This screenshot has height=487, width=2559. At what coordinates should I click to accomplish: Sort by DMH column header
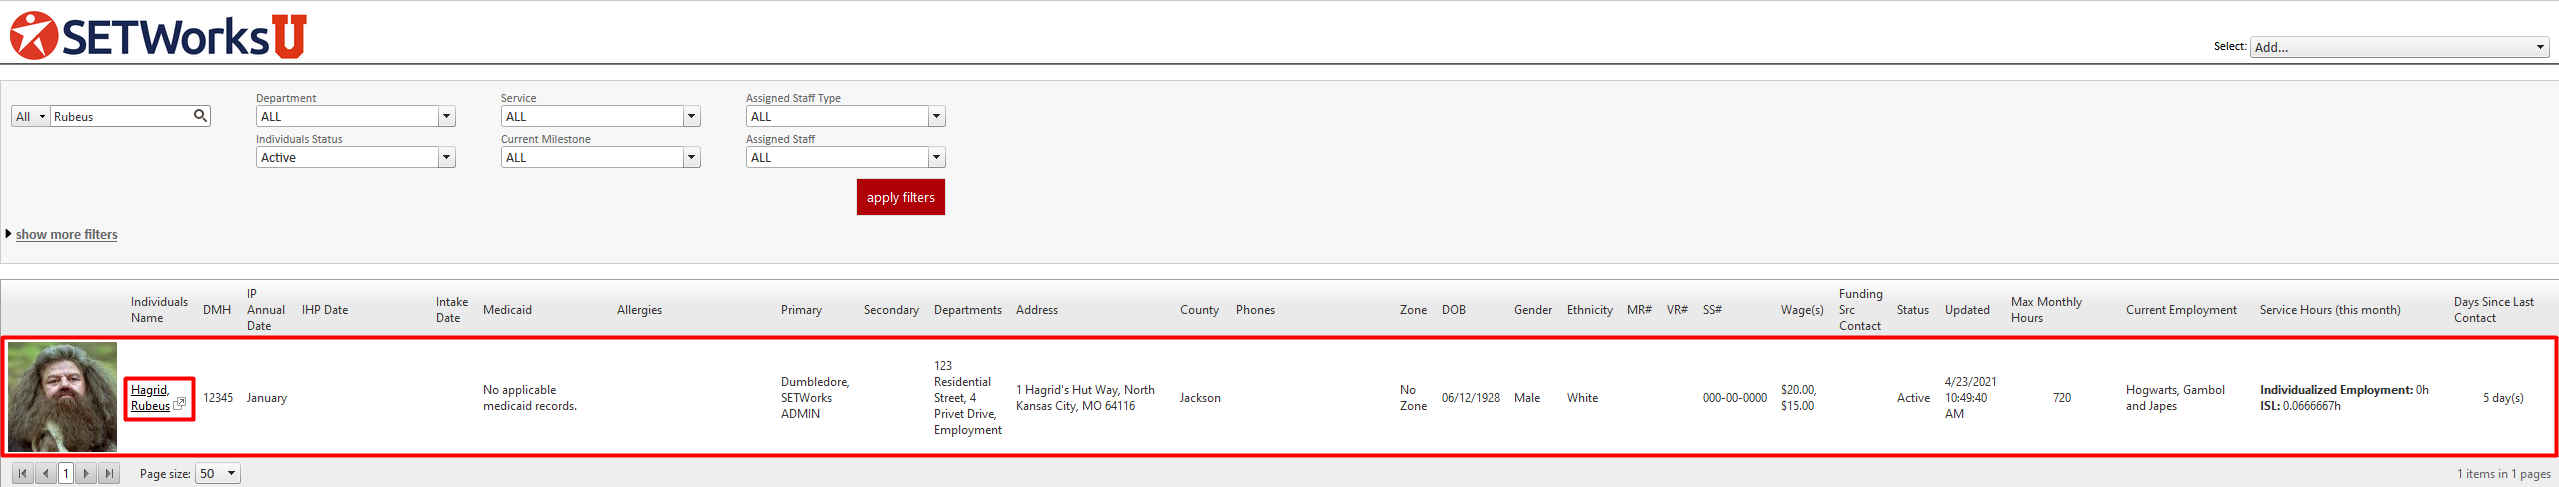click(x=217, y=310)
